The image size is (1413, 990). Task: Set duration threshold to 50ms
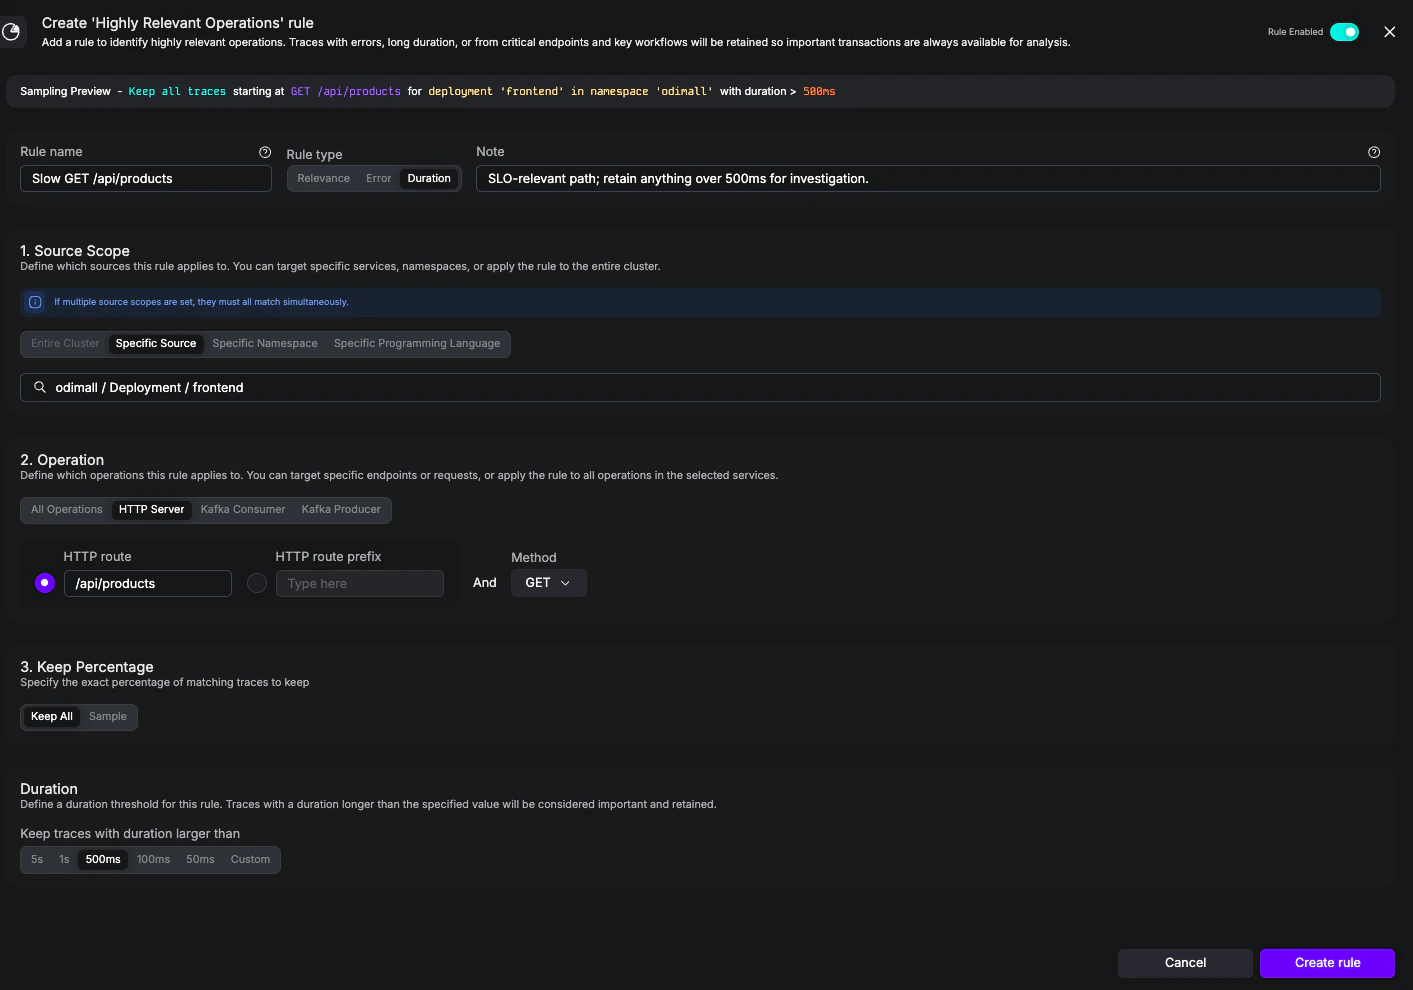pos(200,860)
